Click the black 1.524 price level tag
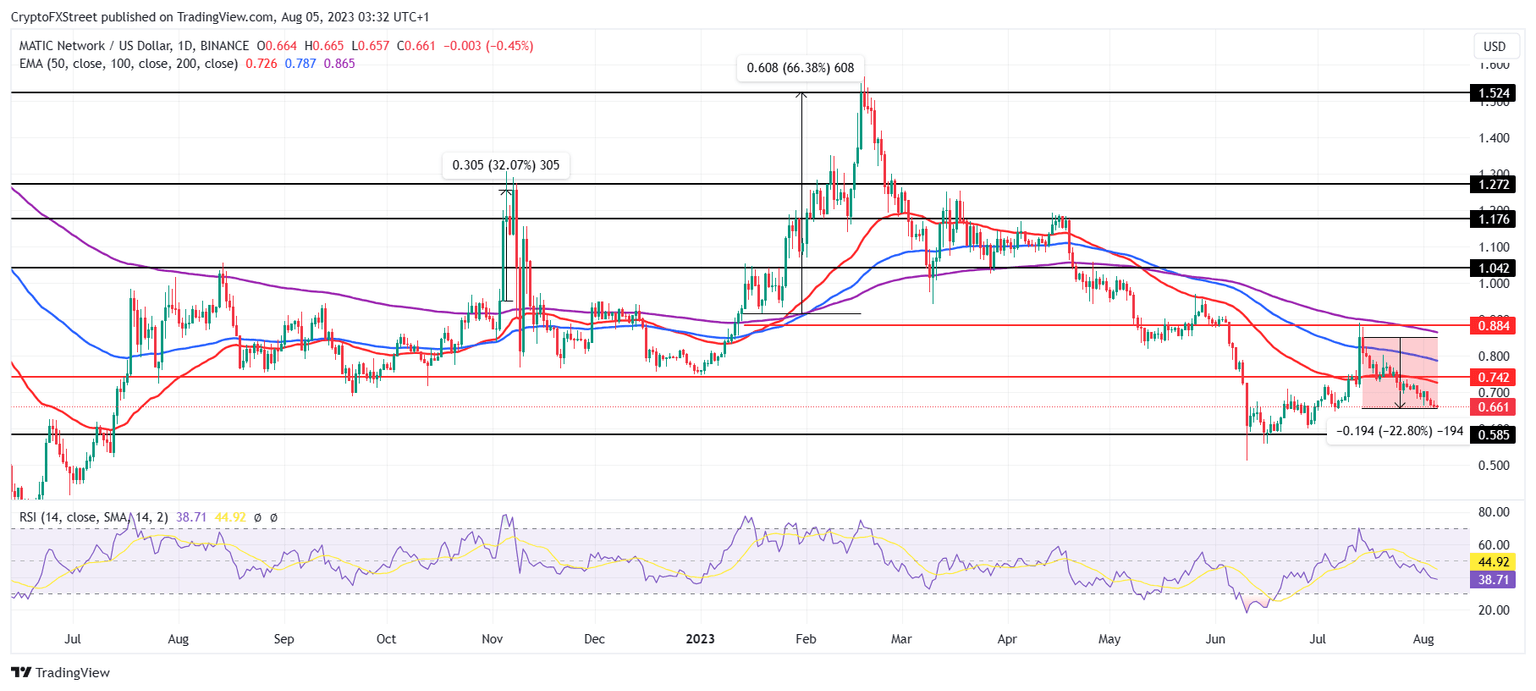Image resolution: width=1536 pixels, height=691 pixels. 1494,92
